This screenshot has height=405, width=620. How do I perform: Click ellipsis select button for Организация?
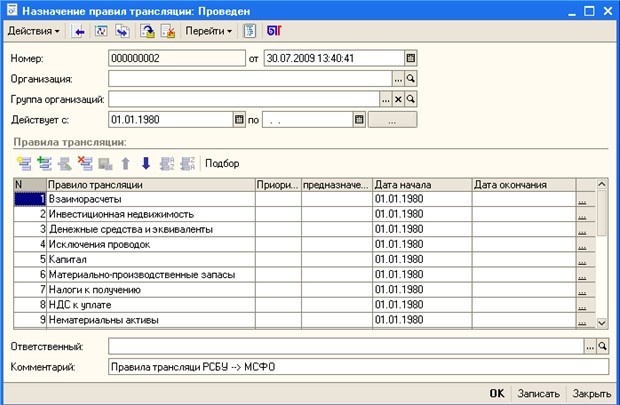pos(398,79)
